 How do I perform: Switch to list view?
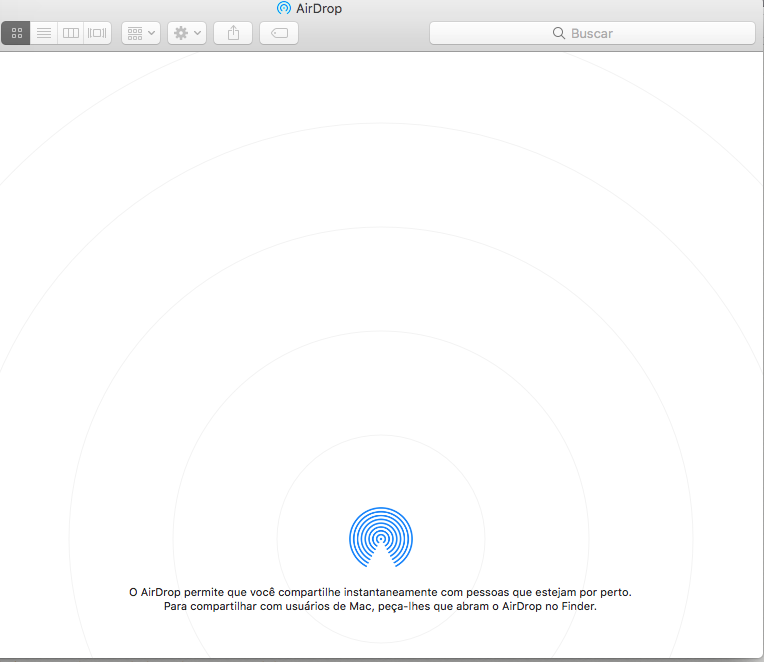[44, 33]
